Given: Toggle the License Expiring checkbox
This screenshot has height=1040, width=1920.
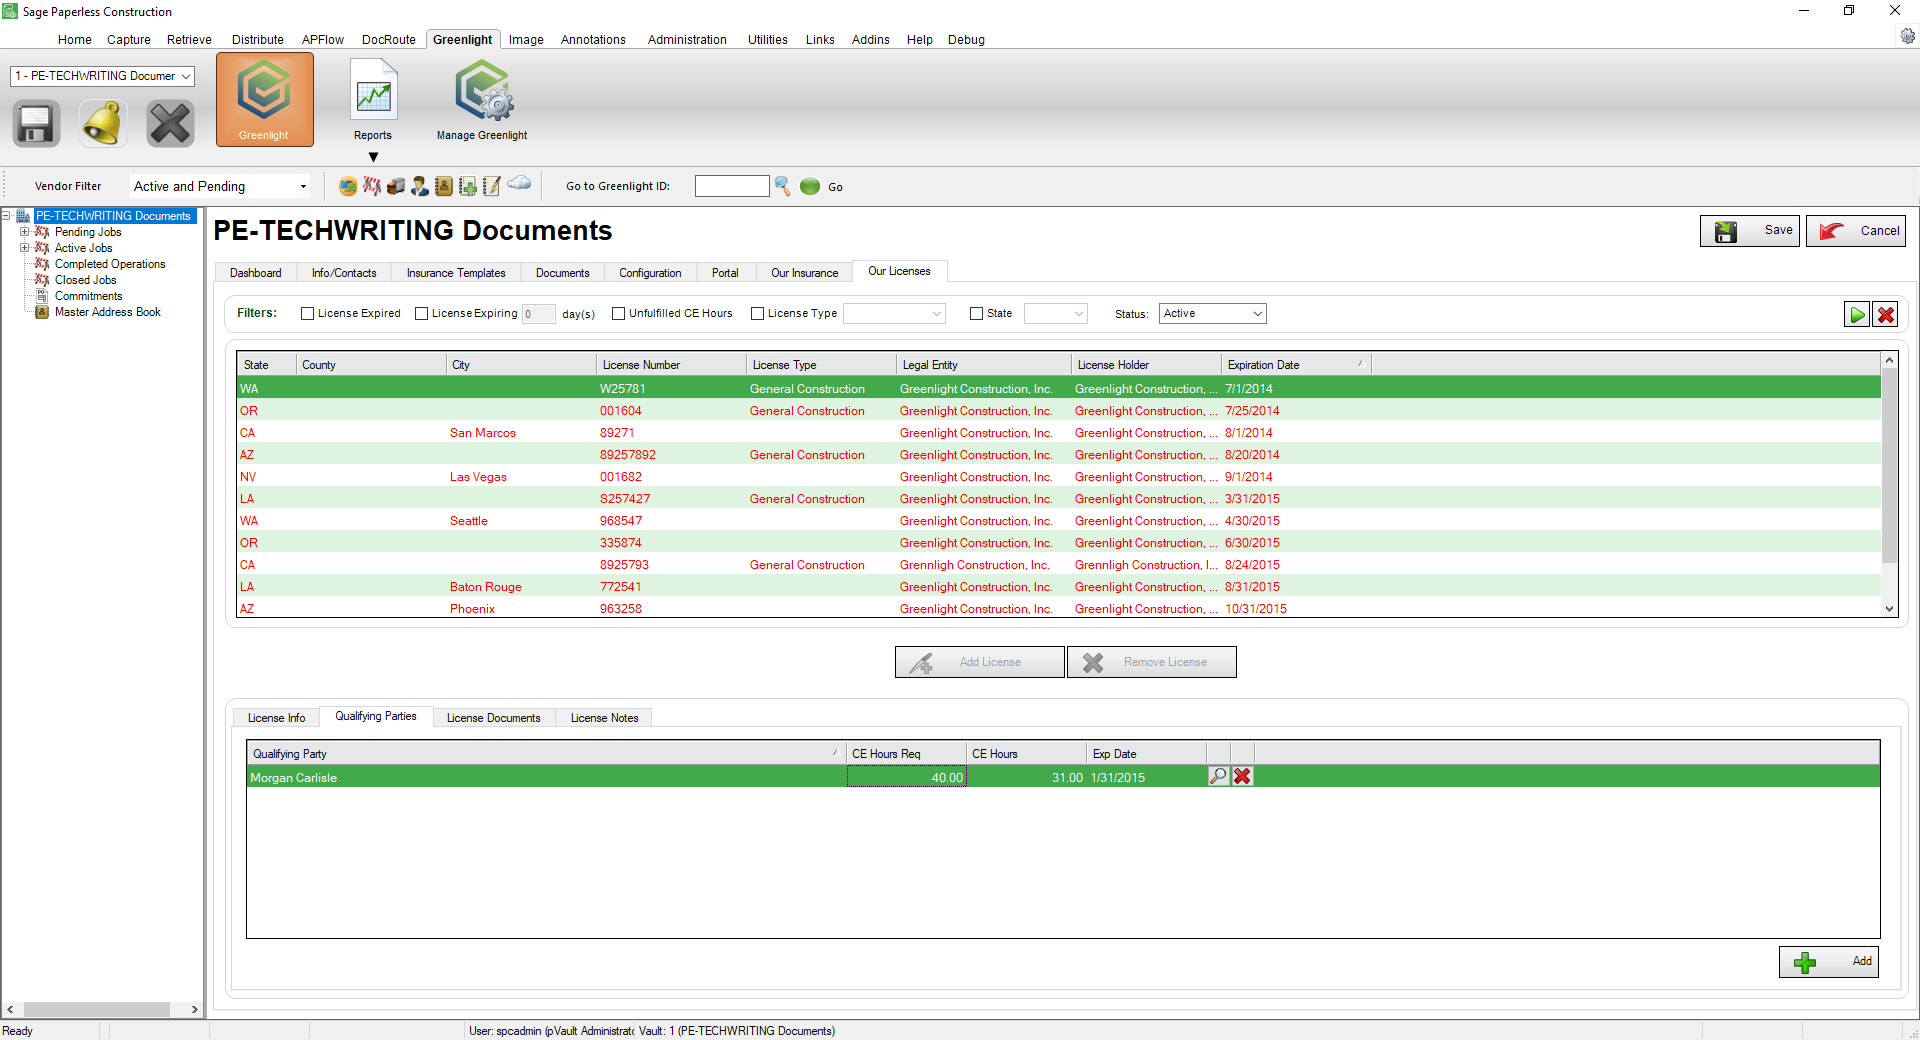Looking at the screenshot, I should tap(422, 314).
